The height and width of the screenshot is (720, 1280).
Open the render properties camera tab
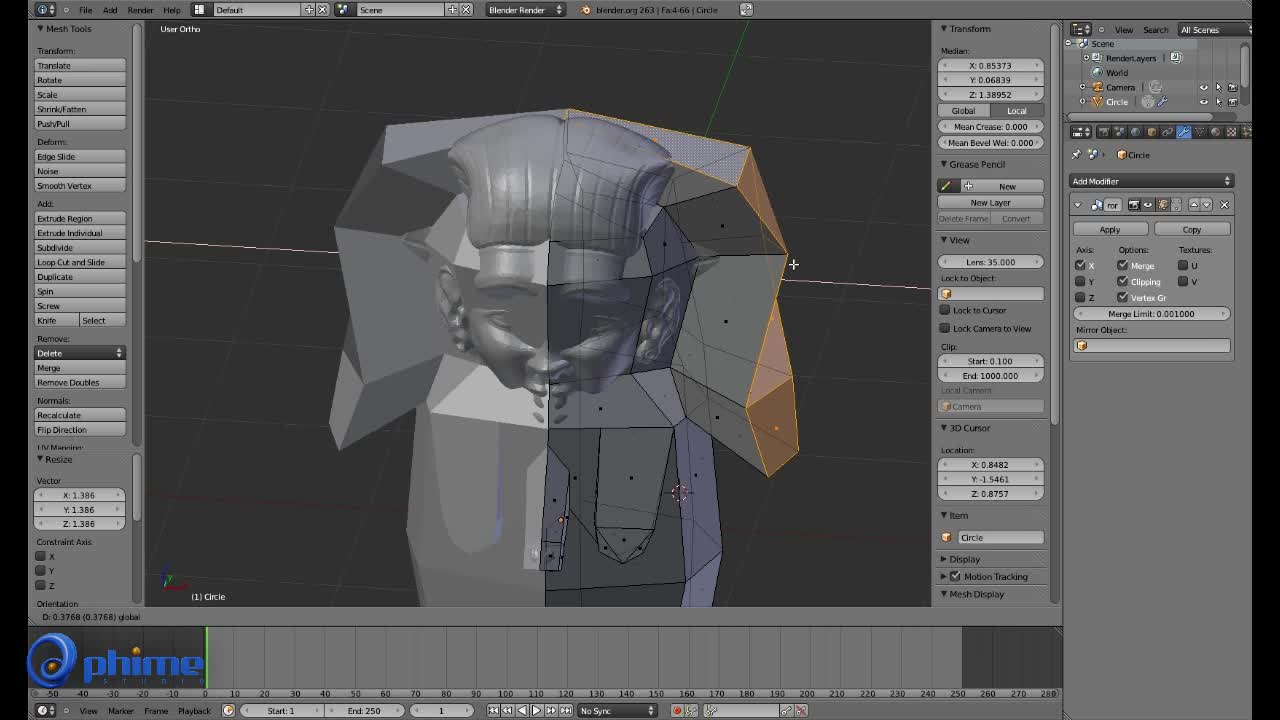pos(1103,132)
